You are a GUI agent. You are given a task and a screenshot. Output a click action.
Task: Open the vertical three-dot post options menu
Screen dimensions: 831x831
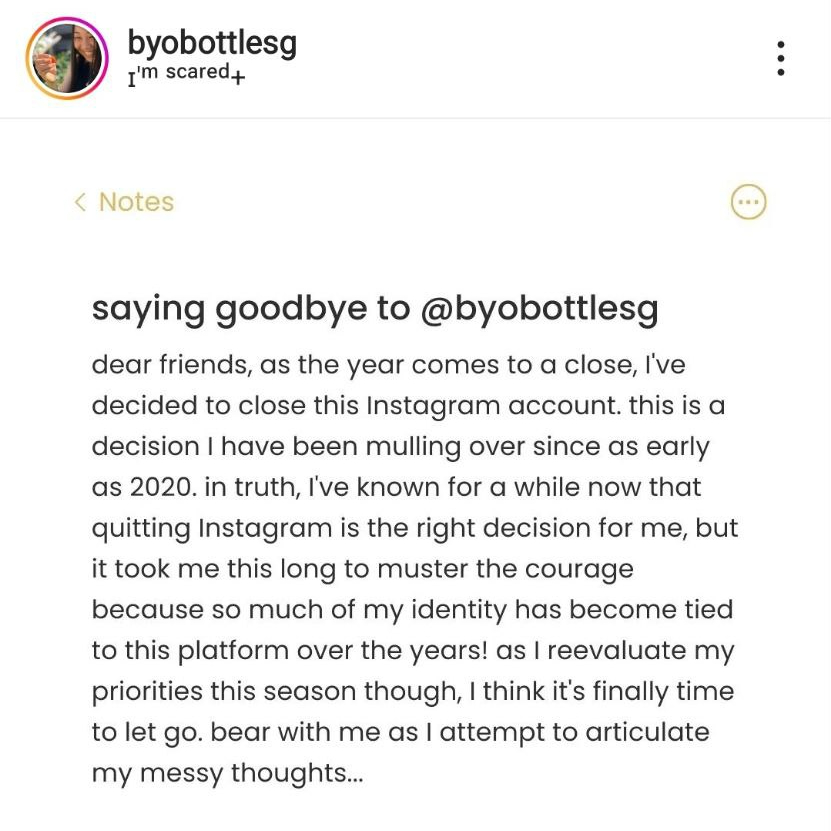pos(780,58)
